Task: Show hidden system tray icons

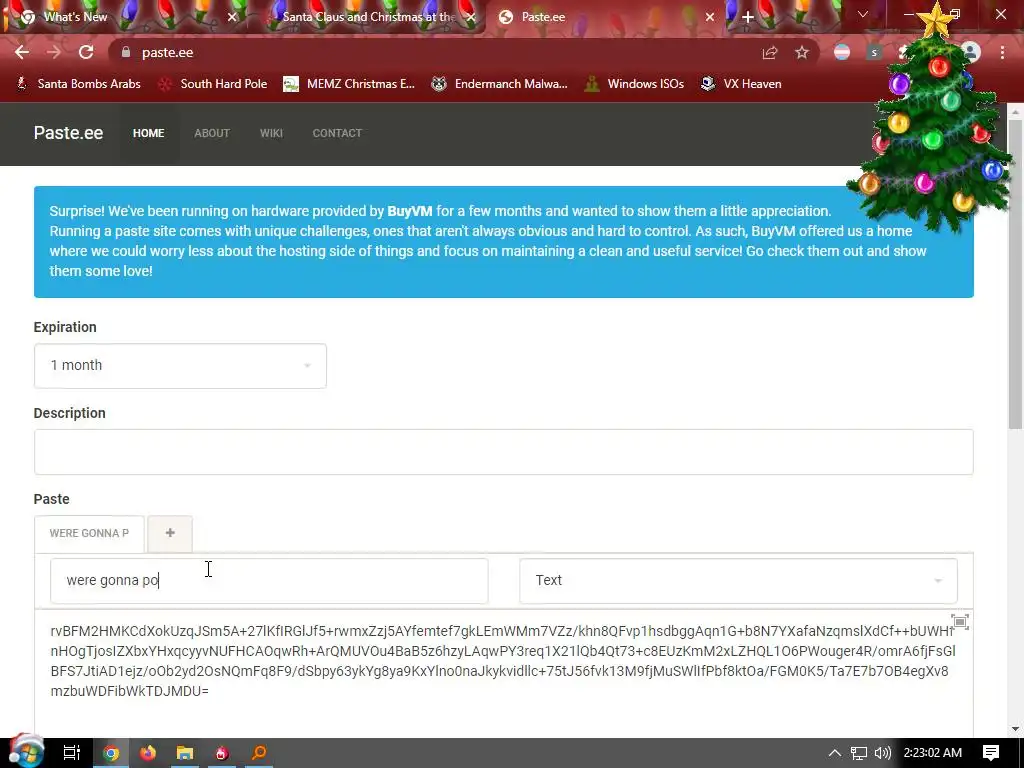Action: coord(834,753)
